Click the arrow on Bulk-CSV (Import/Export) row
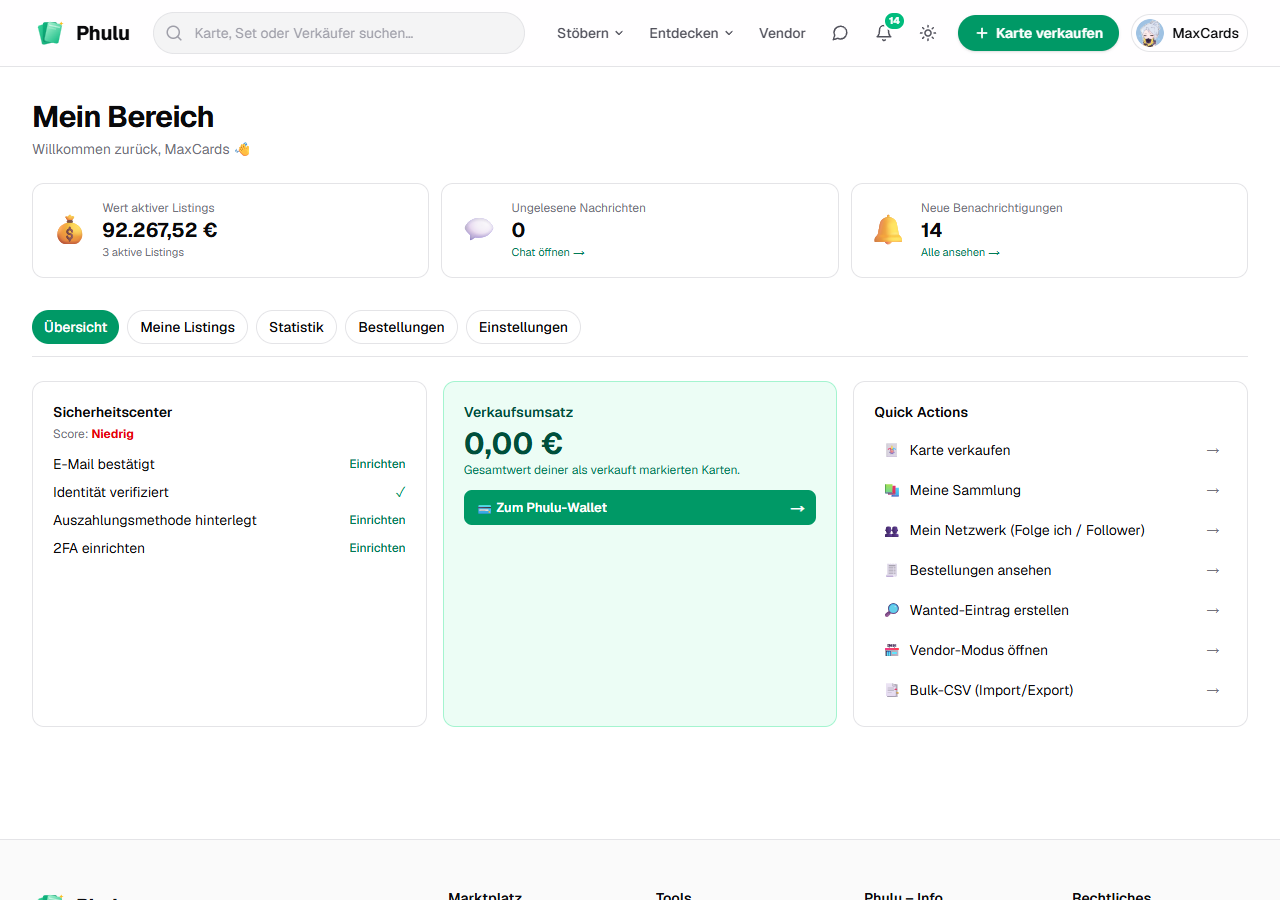This screenshot has width=1280, height=900. point(1213,690)
